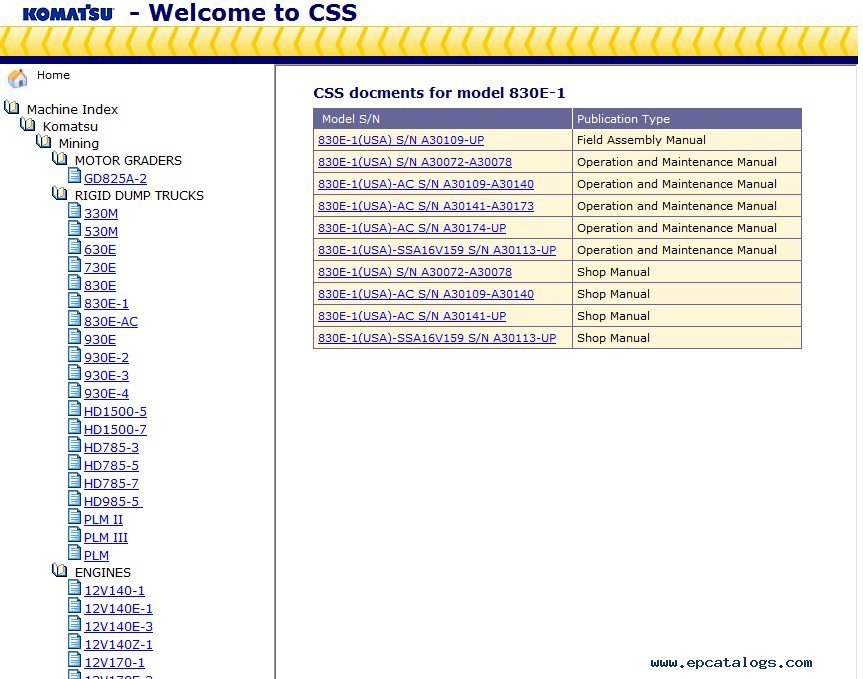The width and height of the screenshot is (863, 679).
Task: Open the PLM II link
Action: [x=103, y=519]
